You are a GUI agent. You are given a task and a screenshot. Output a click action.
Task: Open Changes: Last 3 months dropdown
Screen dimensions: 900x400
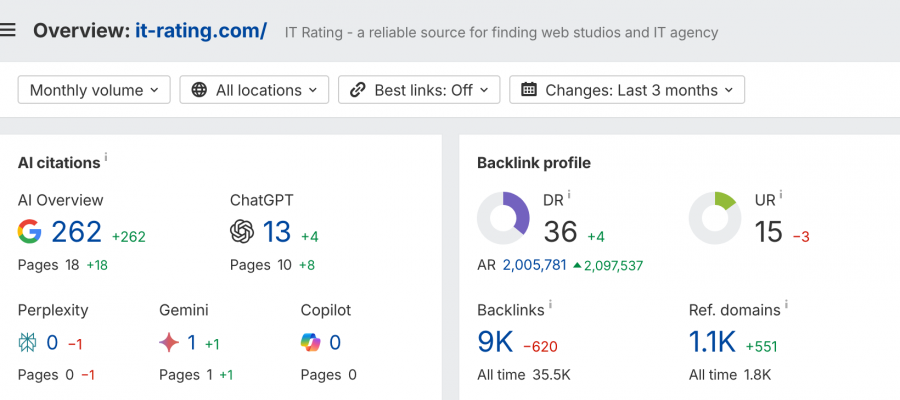click(627, 90)
